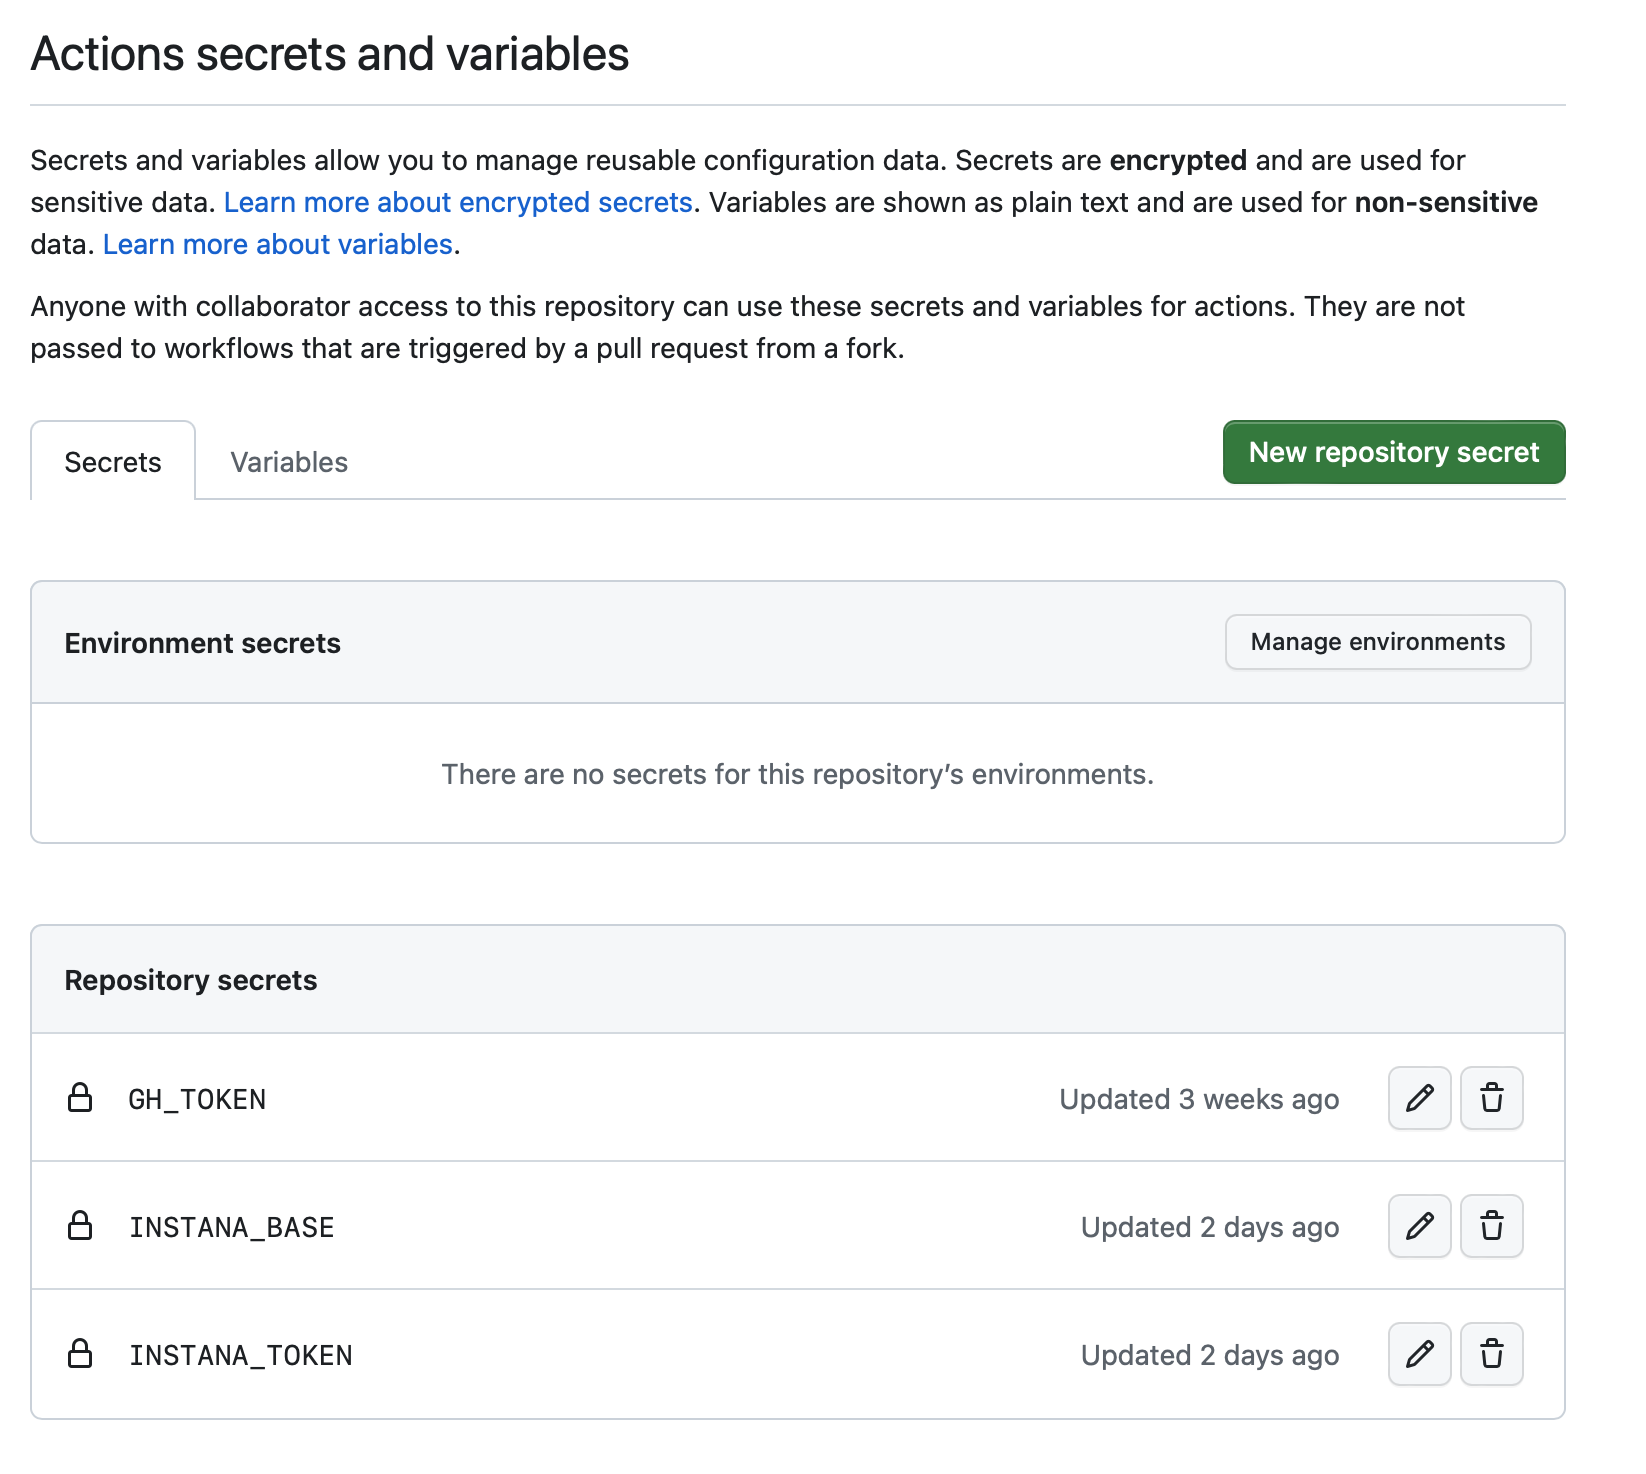Click the Repository secrets heading

pyautogui.click(x=191, y=980)
